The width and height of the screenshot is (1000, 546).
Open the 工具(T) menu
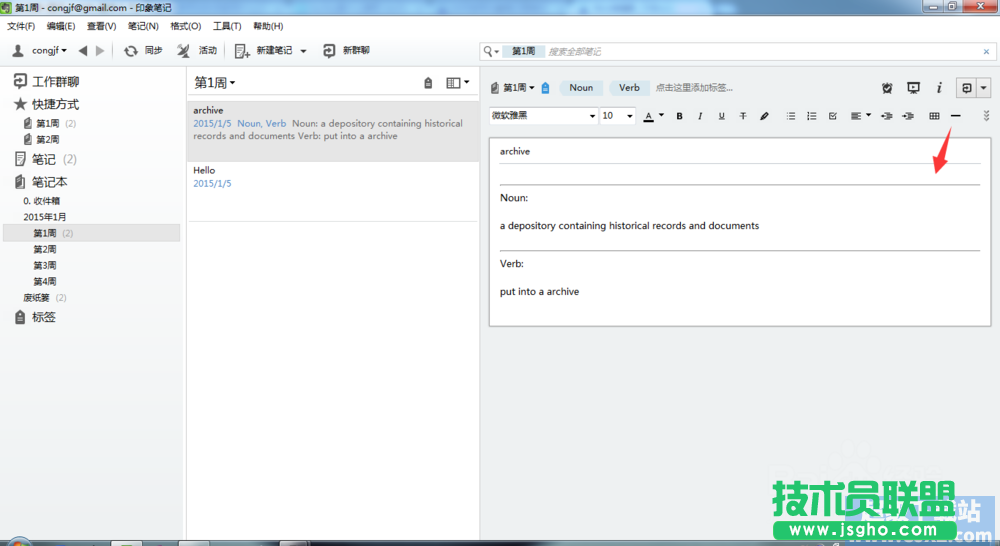227,26
